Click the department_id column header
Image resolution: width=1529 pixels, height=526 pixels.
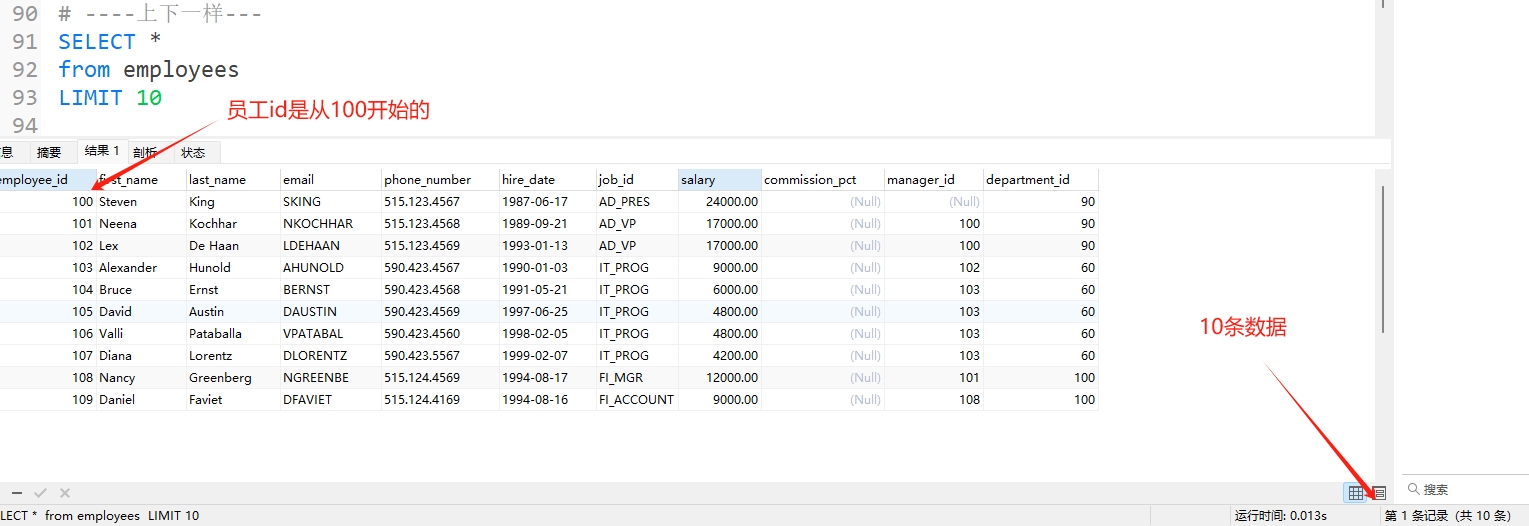point(1038,180)
